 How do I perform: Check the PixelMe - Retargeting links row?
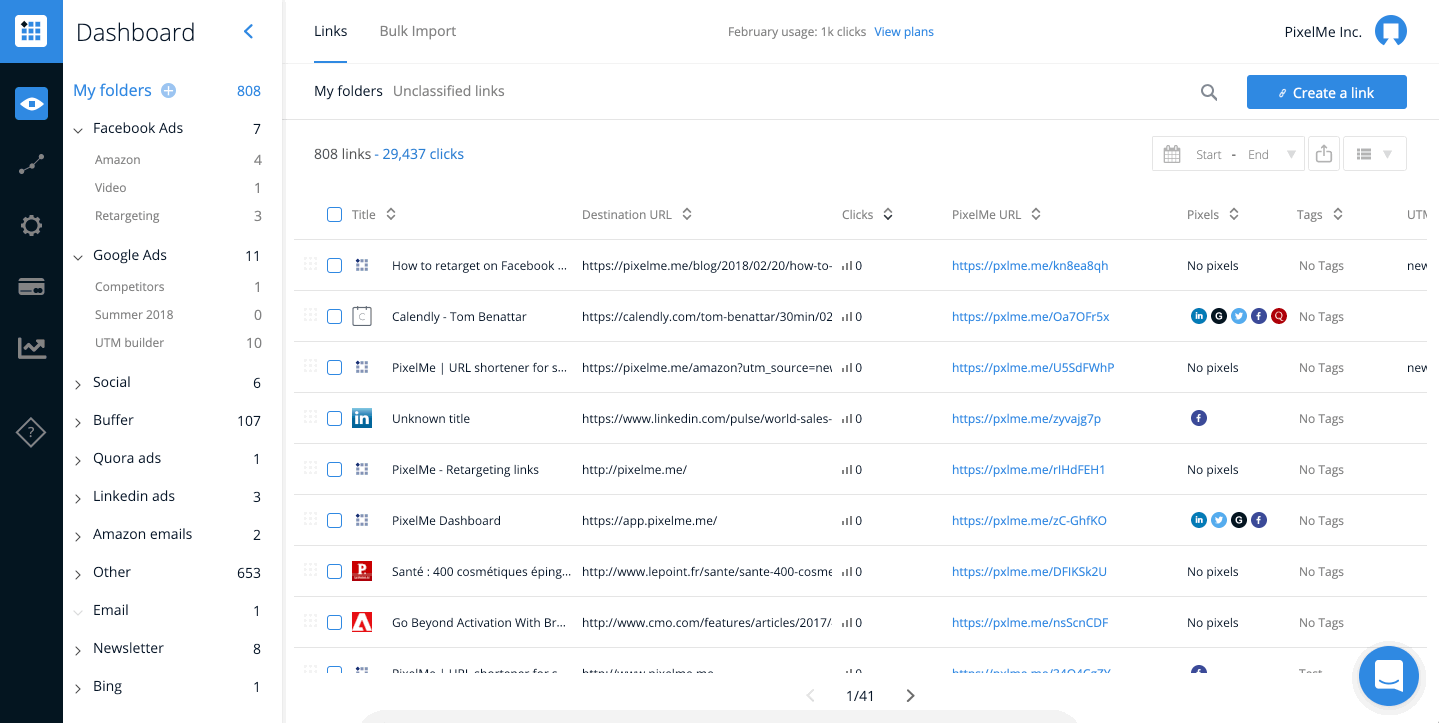(x=334, y=469)
